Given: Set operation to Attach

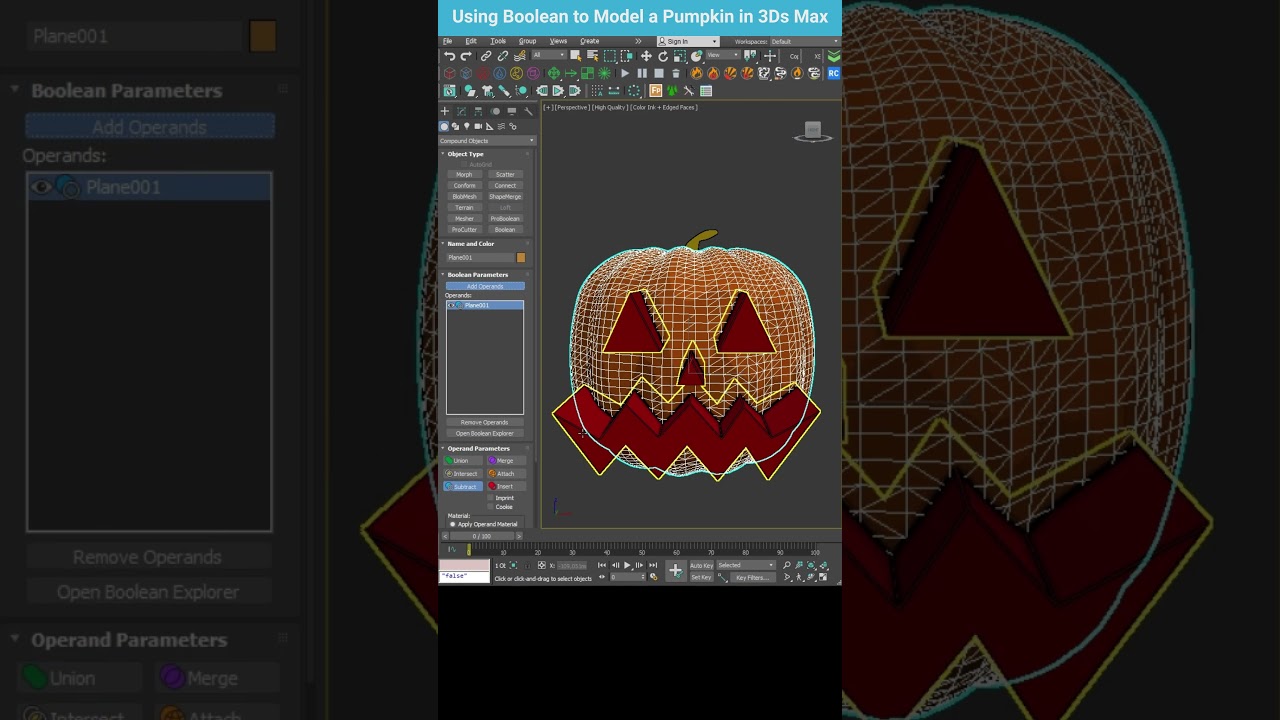Looking at the screenshot, I should point(506,474).
